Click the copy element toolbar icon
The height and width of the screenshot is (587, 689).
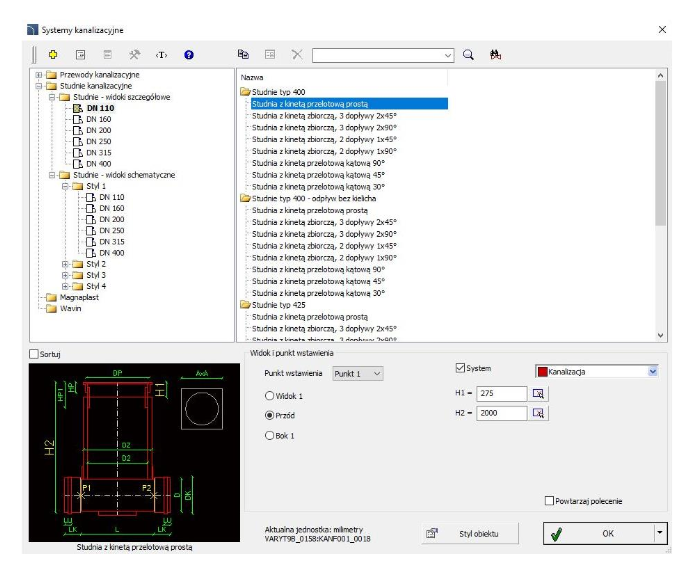(x=243, y=56)
